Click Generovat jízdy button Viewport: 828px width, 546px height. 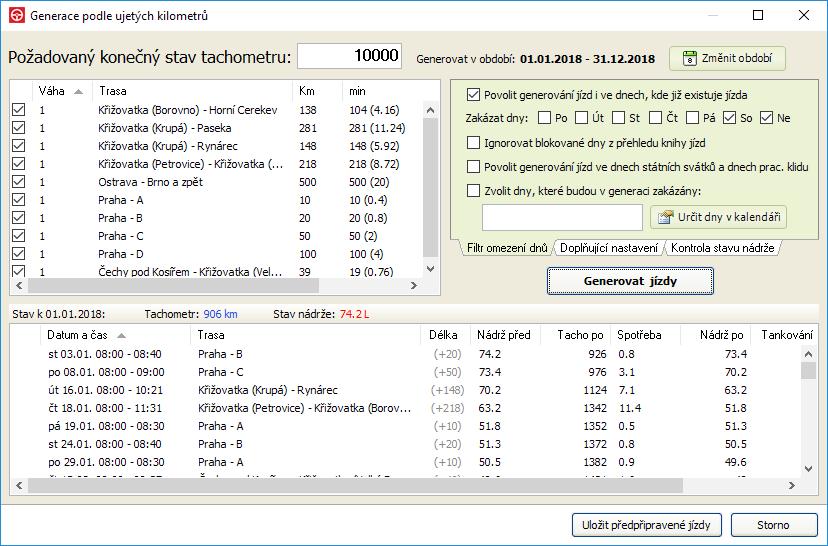pyautogui.click(x=630, y=281)
